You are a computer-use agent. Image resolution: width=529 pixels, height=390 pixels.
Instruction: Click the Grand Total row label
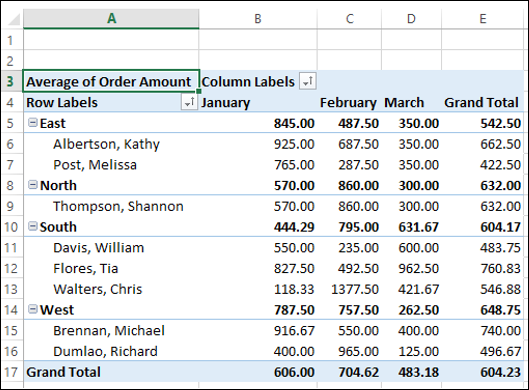tap(63, 372)
